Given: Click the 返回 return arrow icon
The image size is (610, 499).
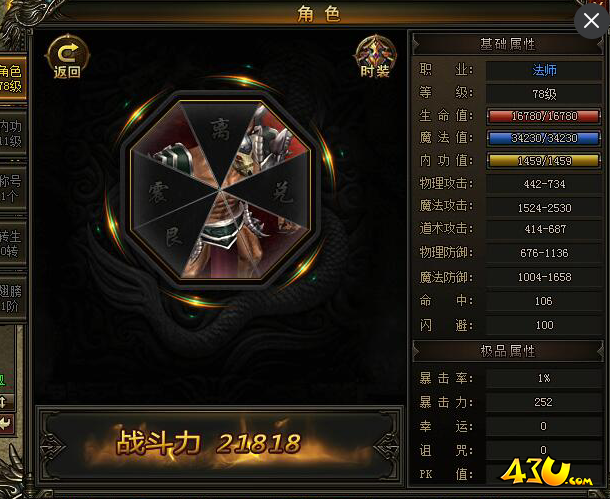Looking at the screenshot, I should 68,57.
